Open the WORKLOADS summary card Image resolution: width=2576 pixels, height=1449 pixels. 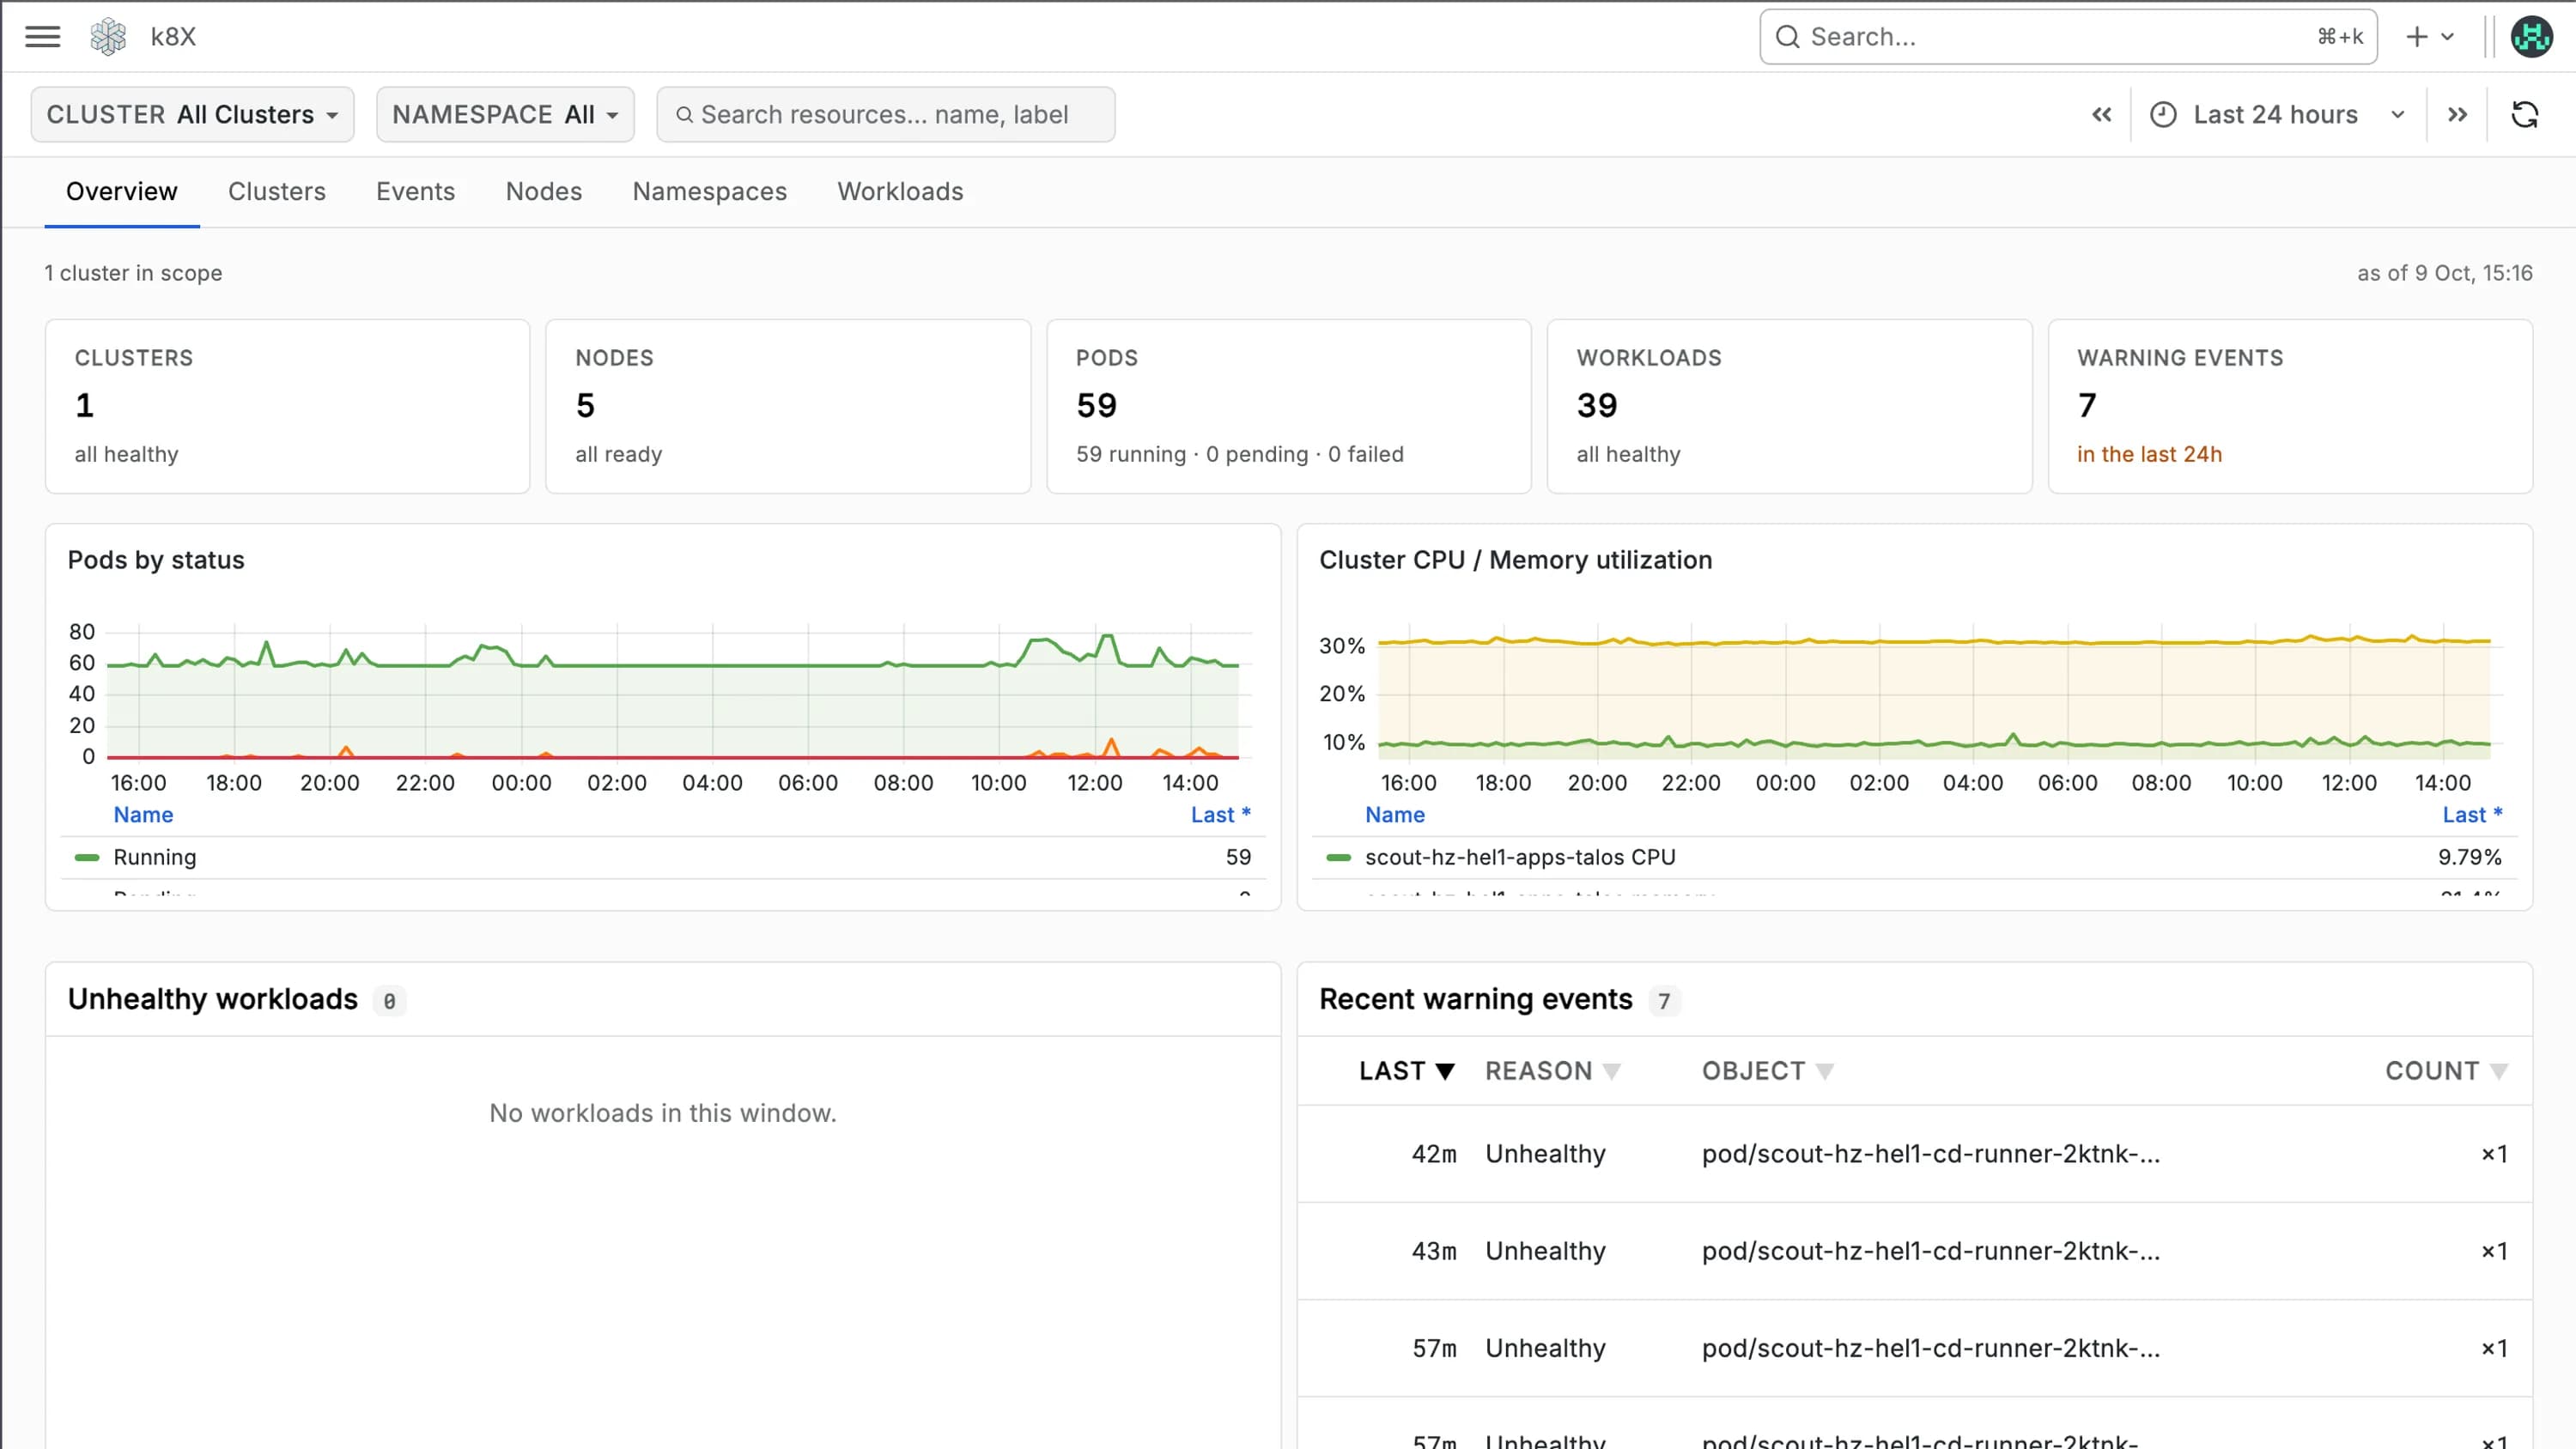pyautogui.click(x=1789, y=406)
